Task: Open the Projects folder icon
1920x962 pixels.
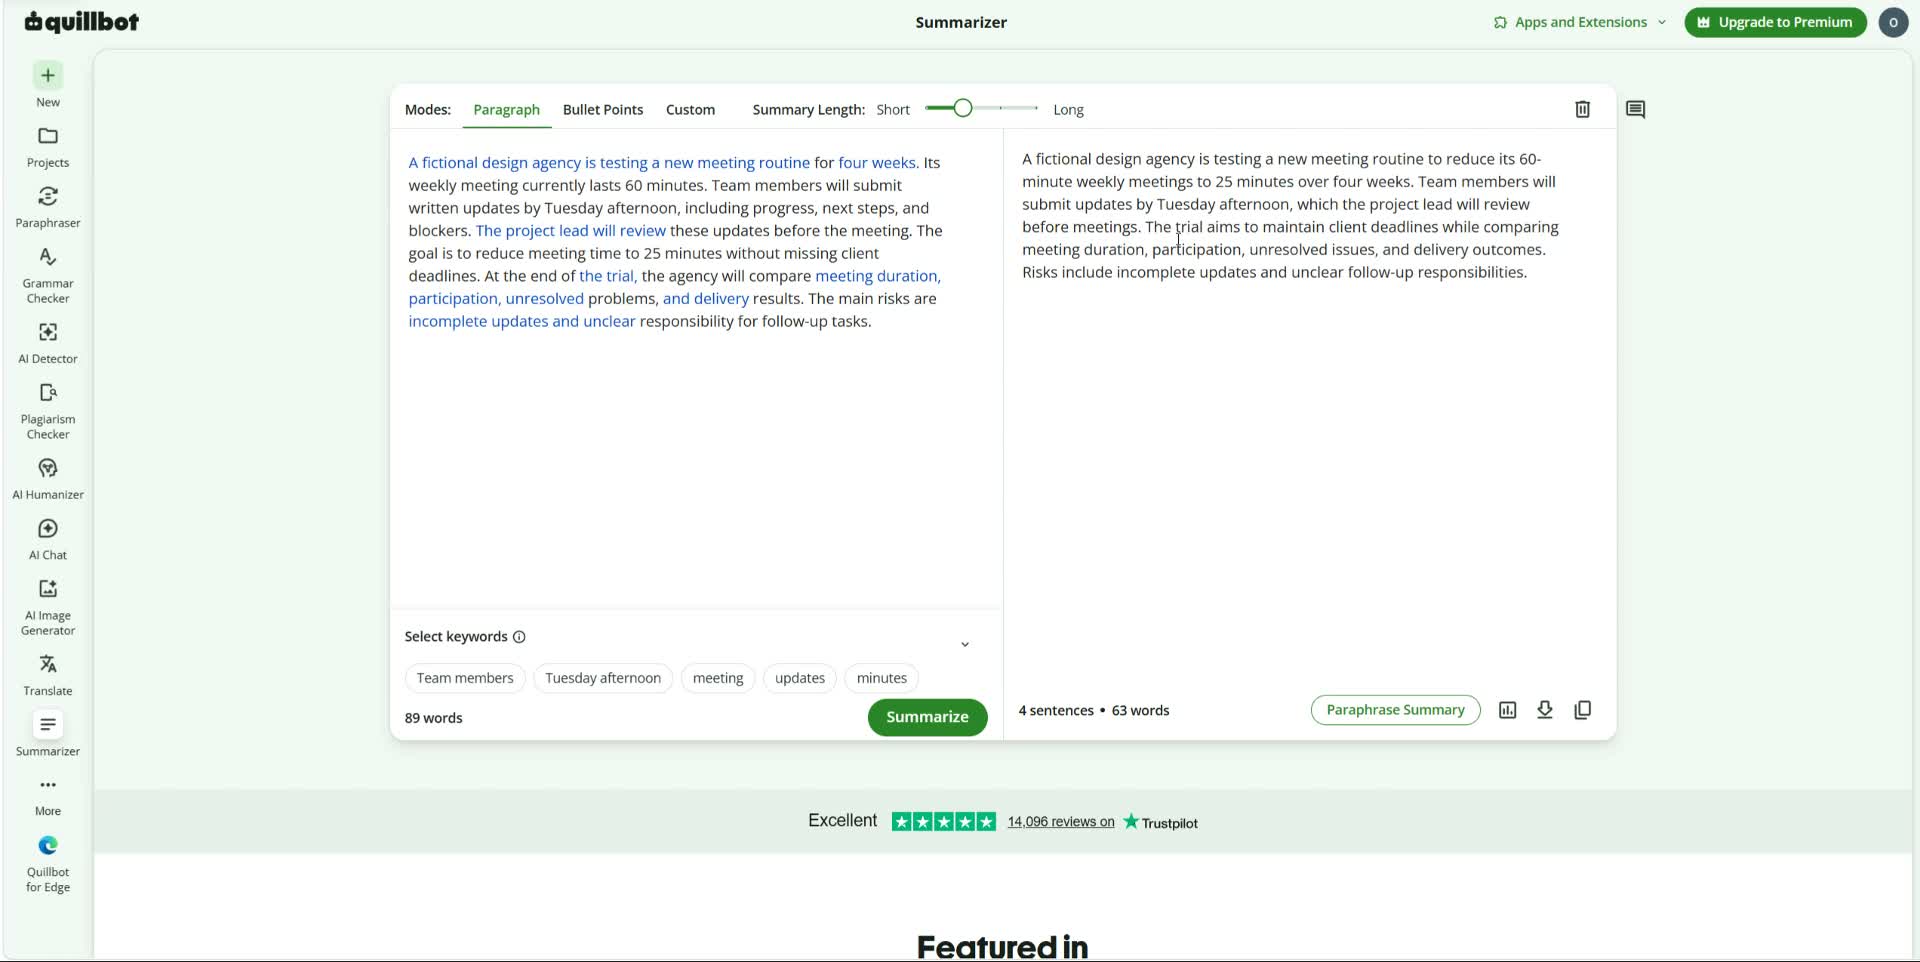Action: (x=47, y=136)
